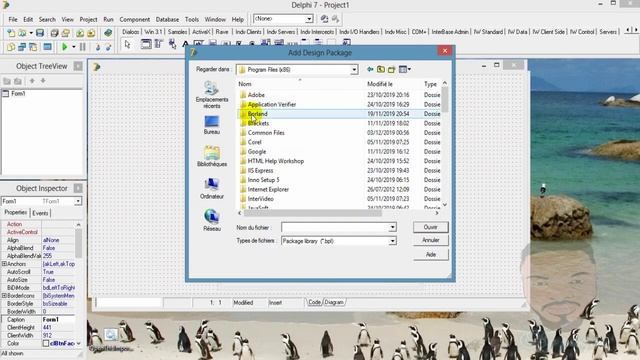640x360 pixels.
Task: Expand the Anchors property node
Action: (x=4, y=264)
